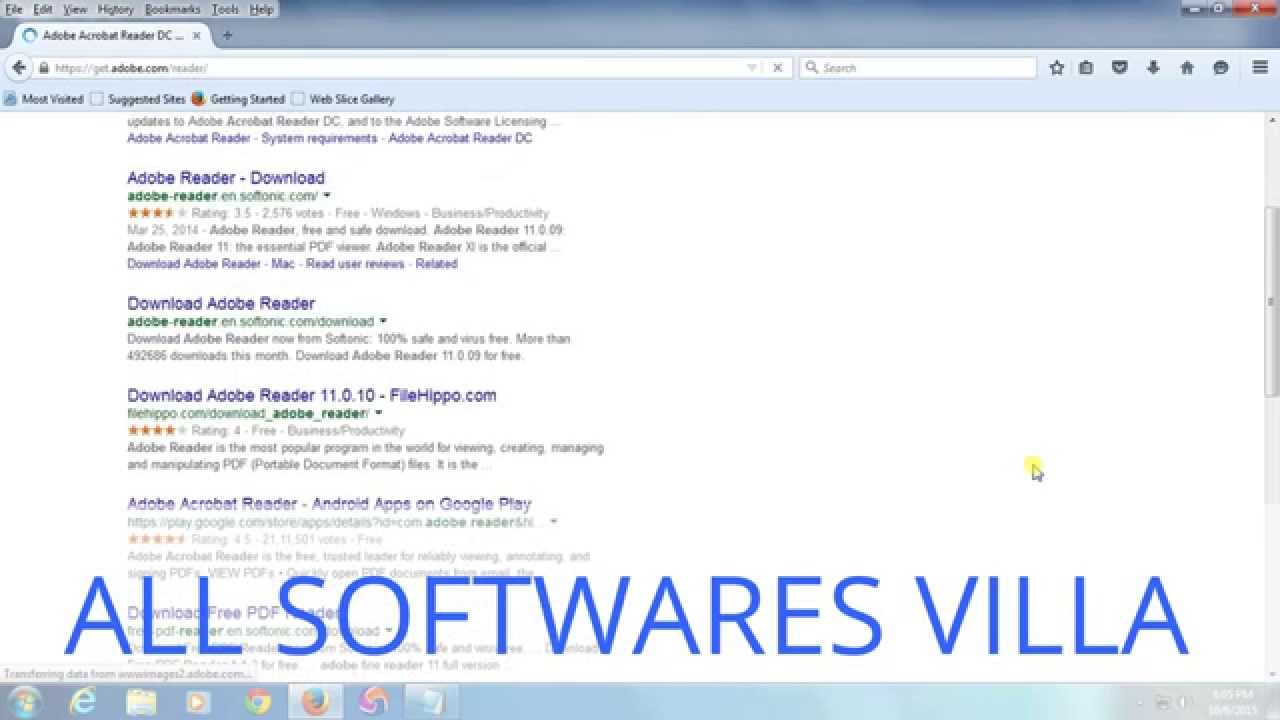This screenshot has width=1280, height=720.
Task: Save page to Pocket icon
Action: (x=1120, y=68)
